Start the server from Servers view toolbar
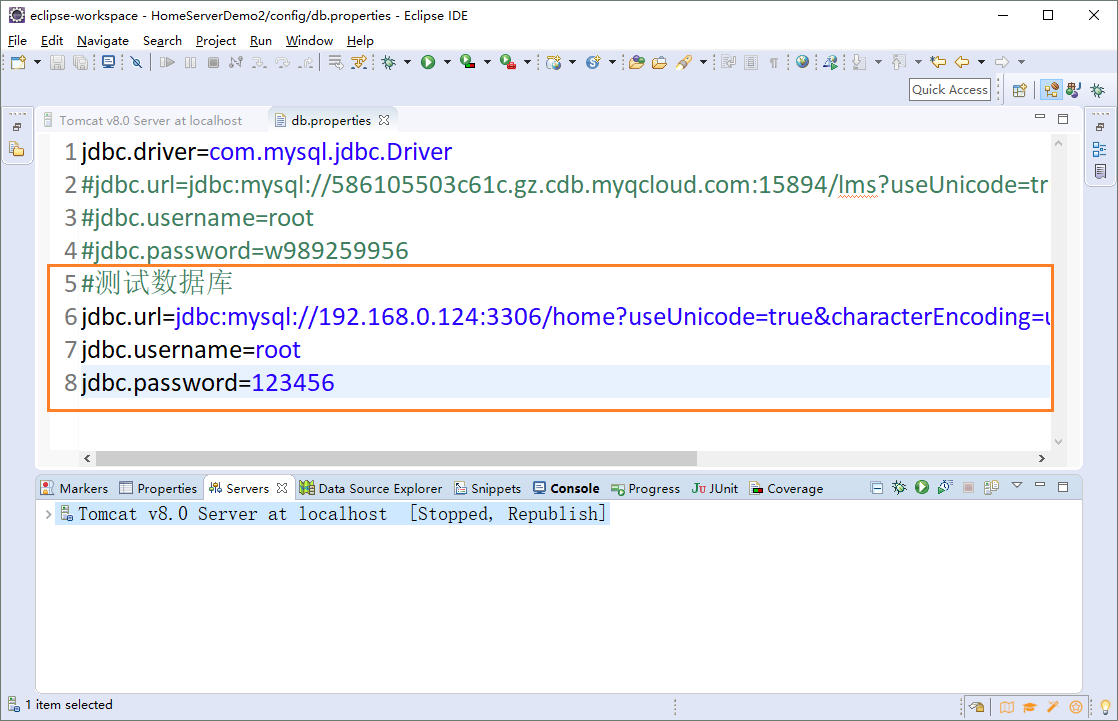1118x721 pixels. (921, 488)
